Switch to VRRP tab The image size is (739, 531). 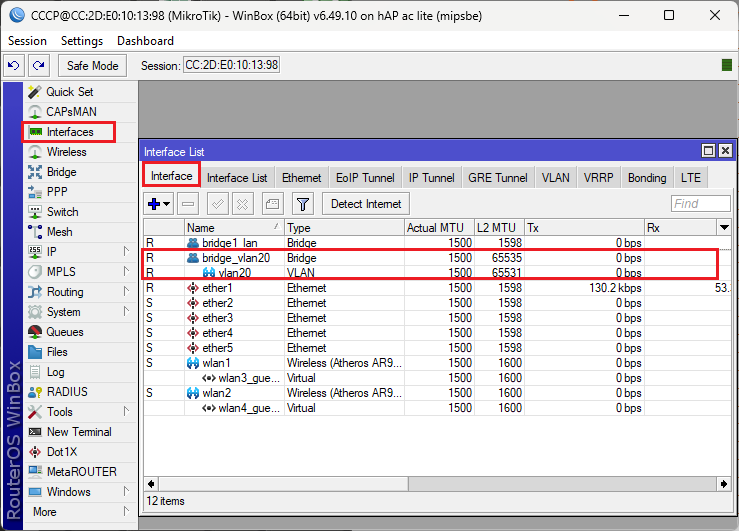pos(599,178)
